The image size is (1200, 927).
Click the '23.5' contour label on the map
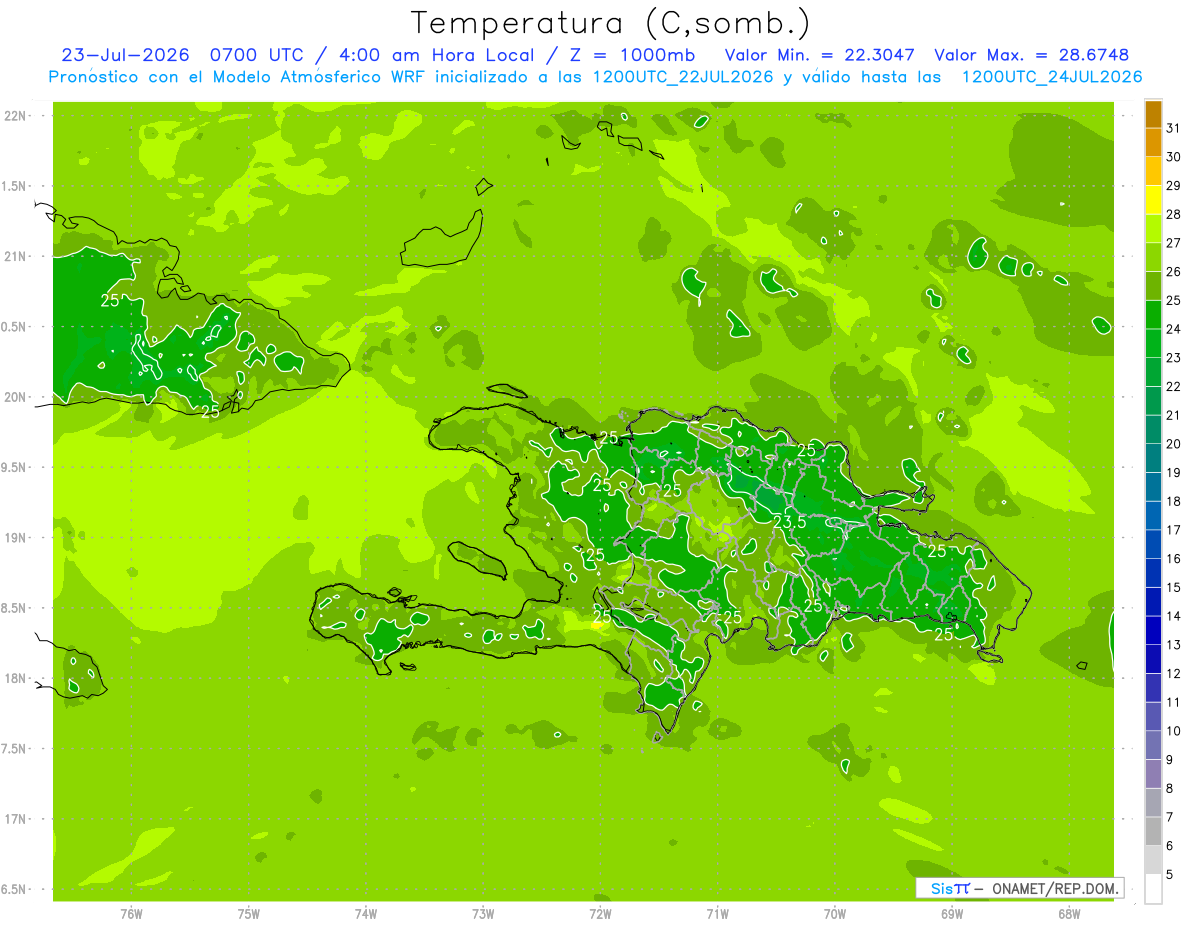pyautogui.click(x=790, y=522)
